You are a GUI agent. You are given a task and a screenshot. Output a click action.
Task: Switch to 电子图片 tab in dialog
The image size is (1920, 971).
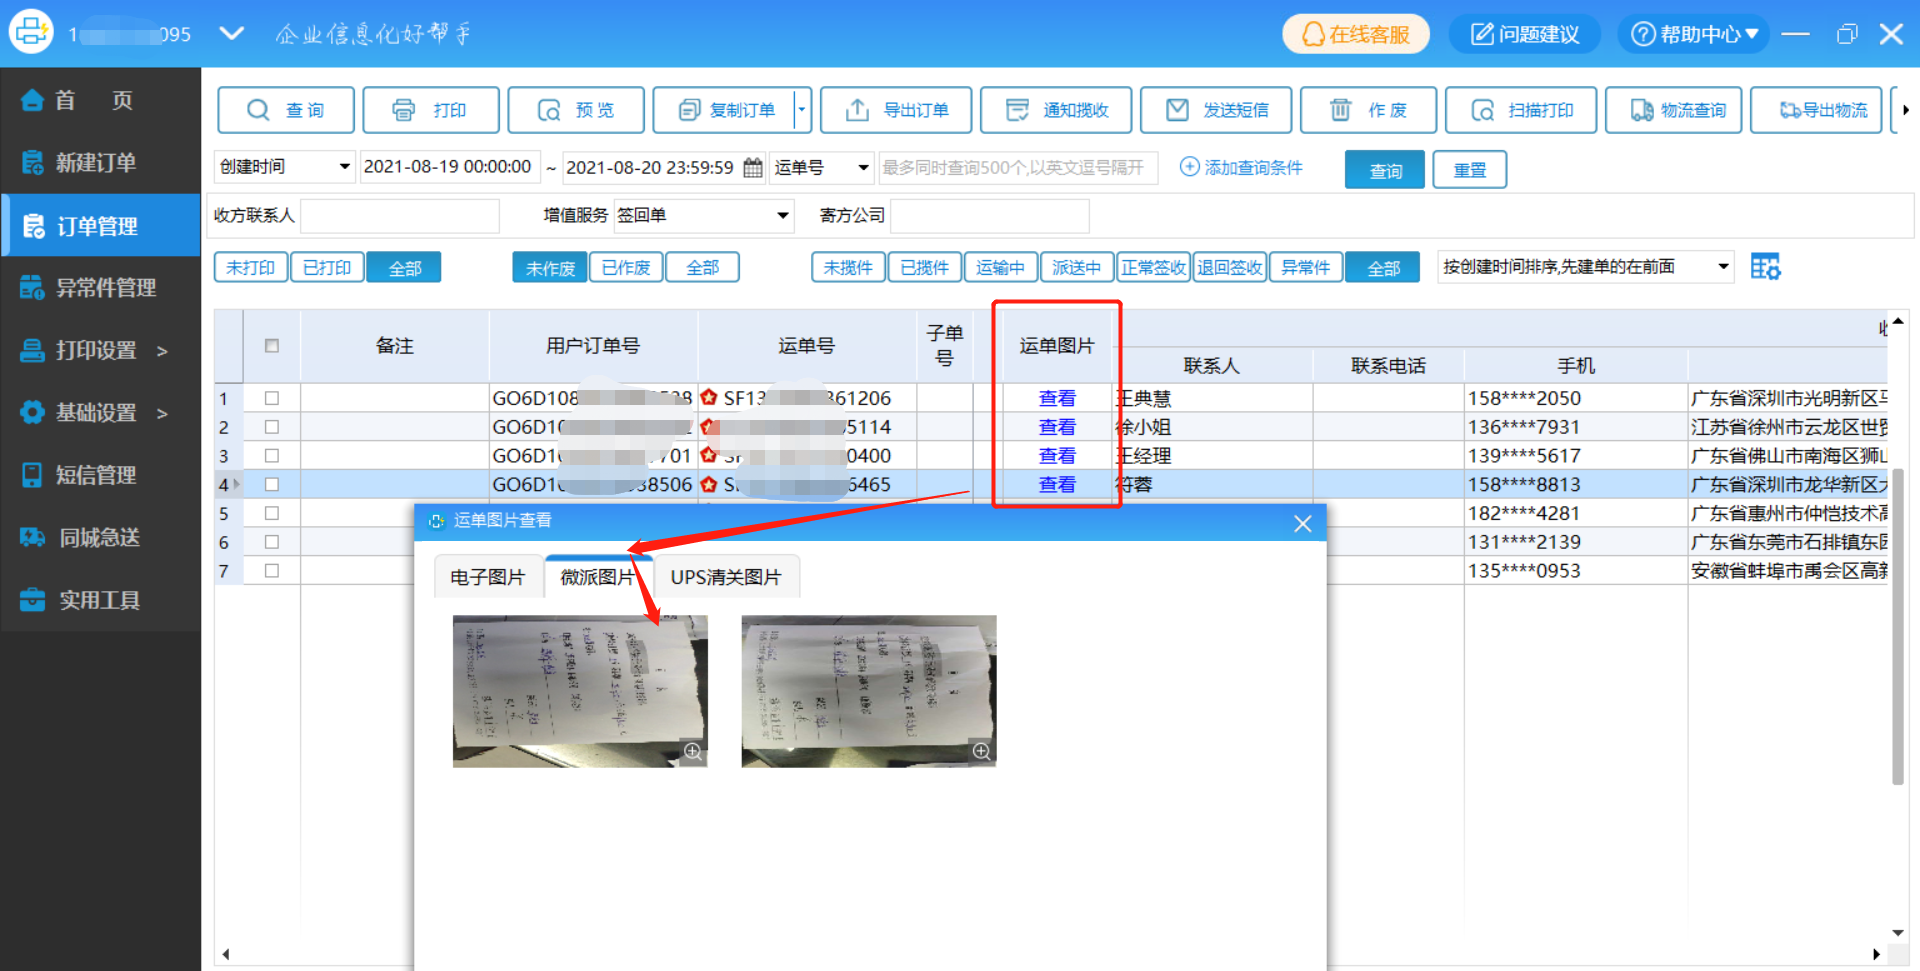488,577
